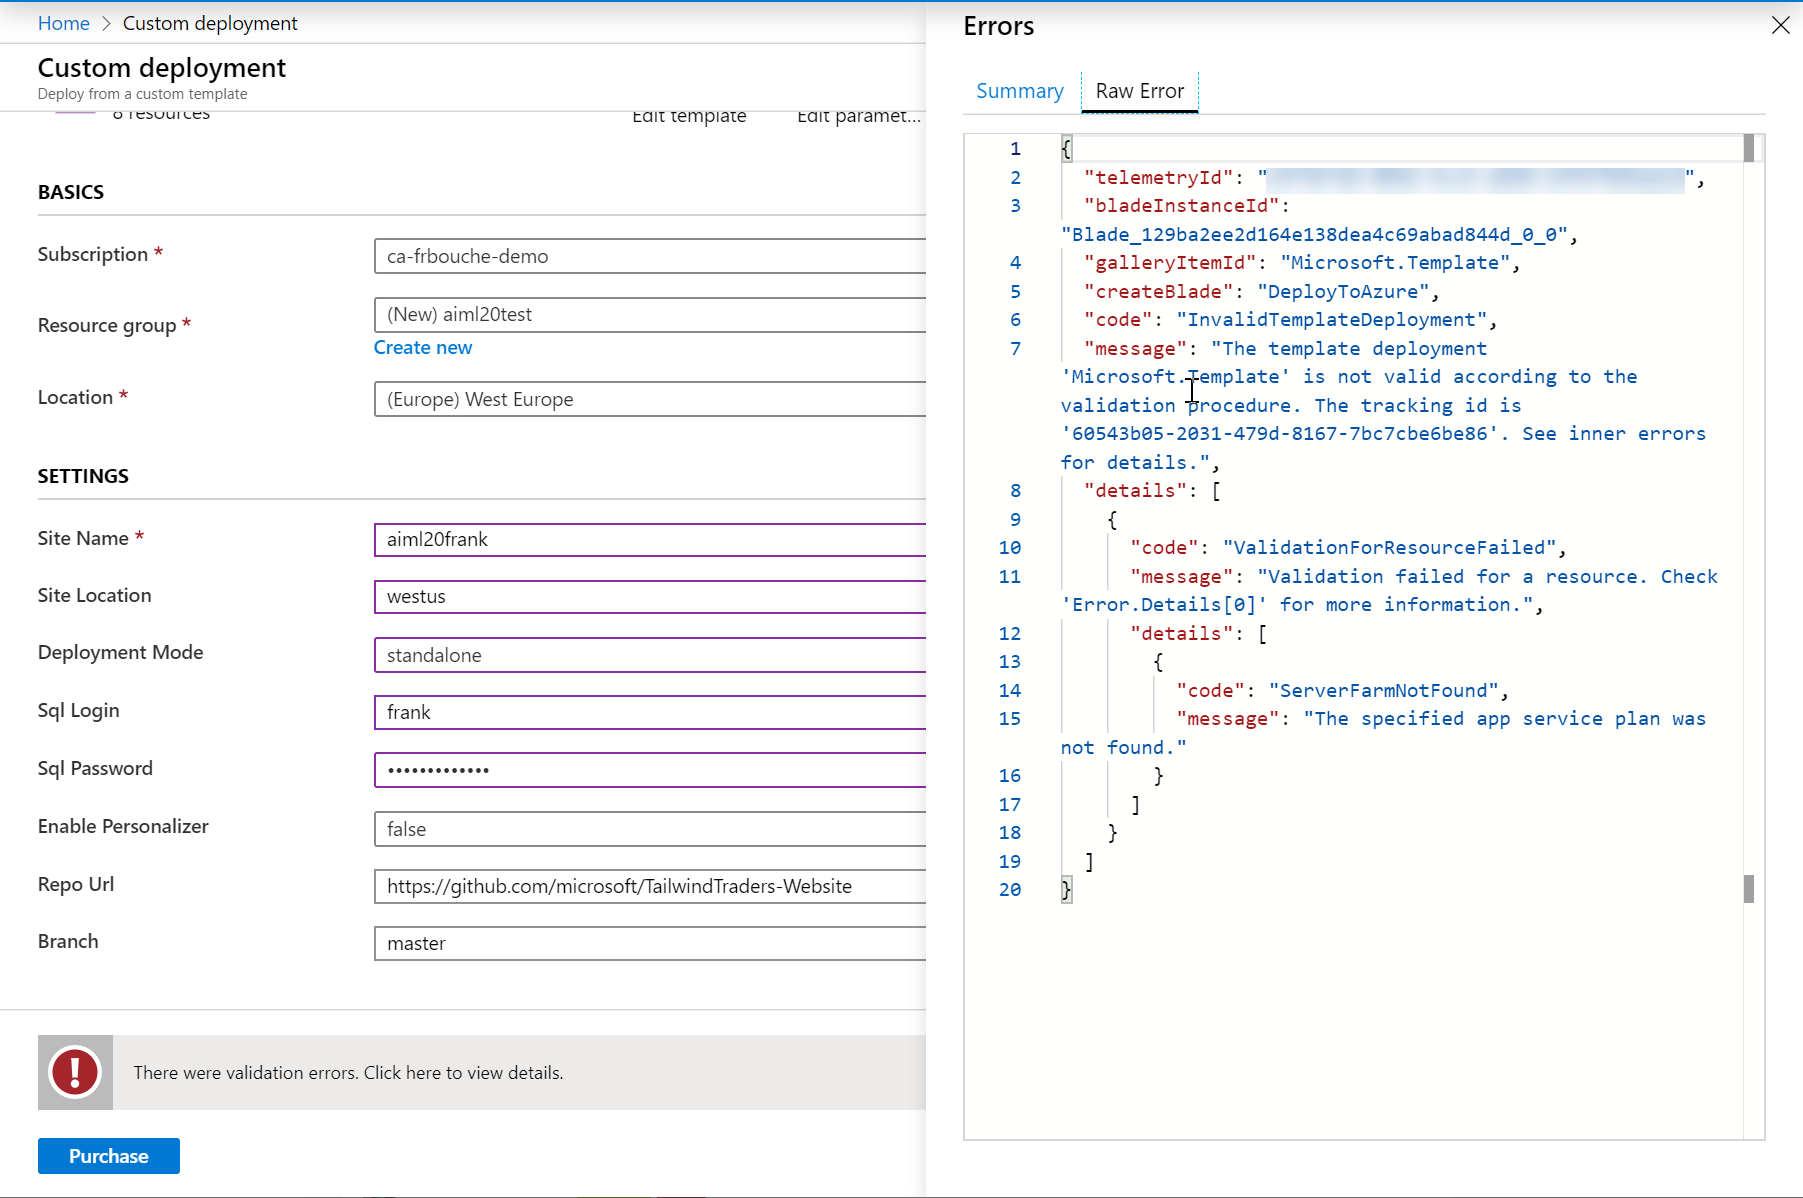Image resolution: width=1803 pixels, height=1198 pixels.
Task: Click the Enable Personalizer false field
Action: (650, 829)
